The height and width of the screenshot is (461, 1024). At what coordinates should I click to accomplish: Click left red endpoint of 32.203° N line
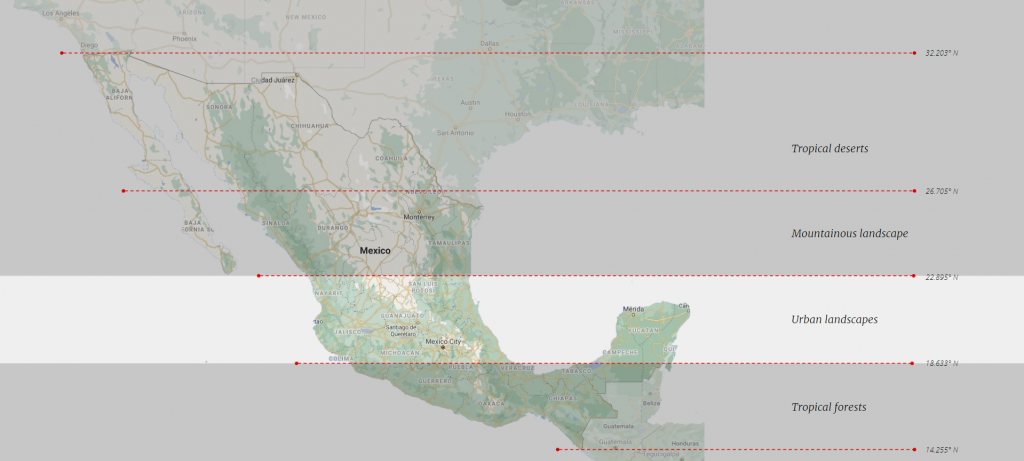coord(61,52)
